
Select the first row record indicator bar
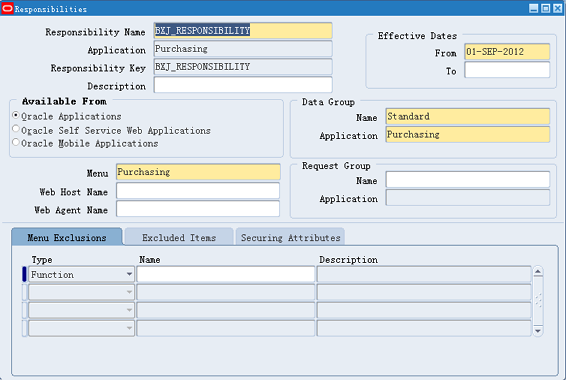tap(24, 274)
